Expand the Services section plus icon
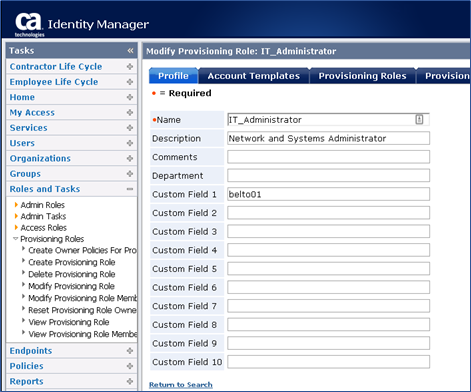The height and width of the screenshot is (392, 471). [130, 128]
